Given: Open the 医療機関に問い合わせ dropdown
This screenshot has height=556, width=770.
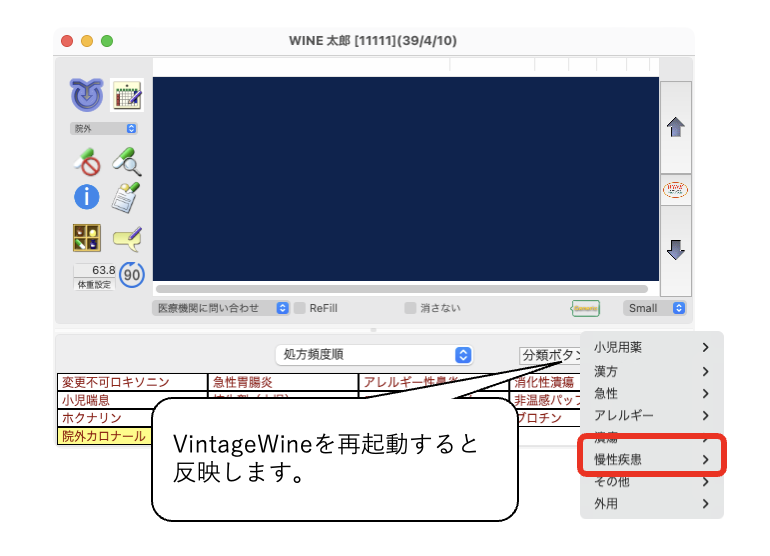Looking at the screenshot, I should tap(220, 308).
